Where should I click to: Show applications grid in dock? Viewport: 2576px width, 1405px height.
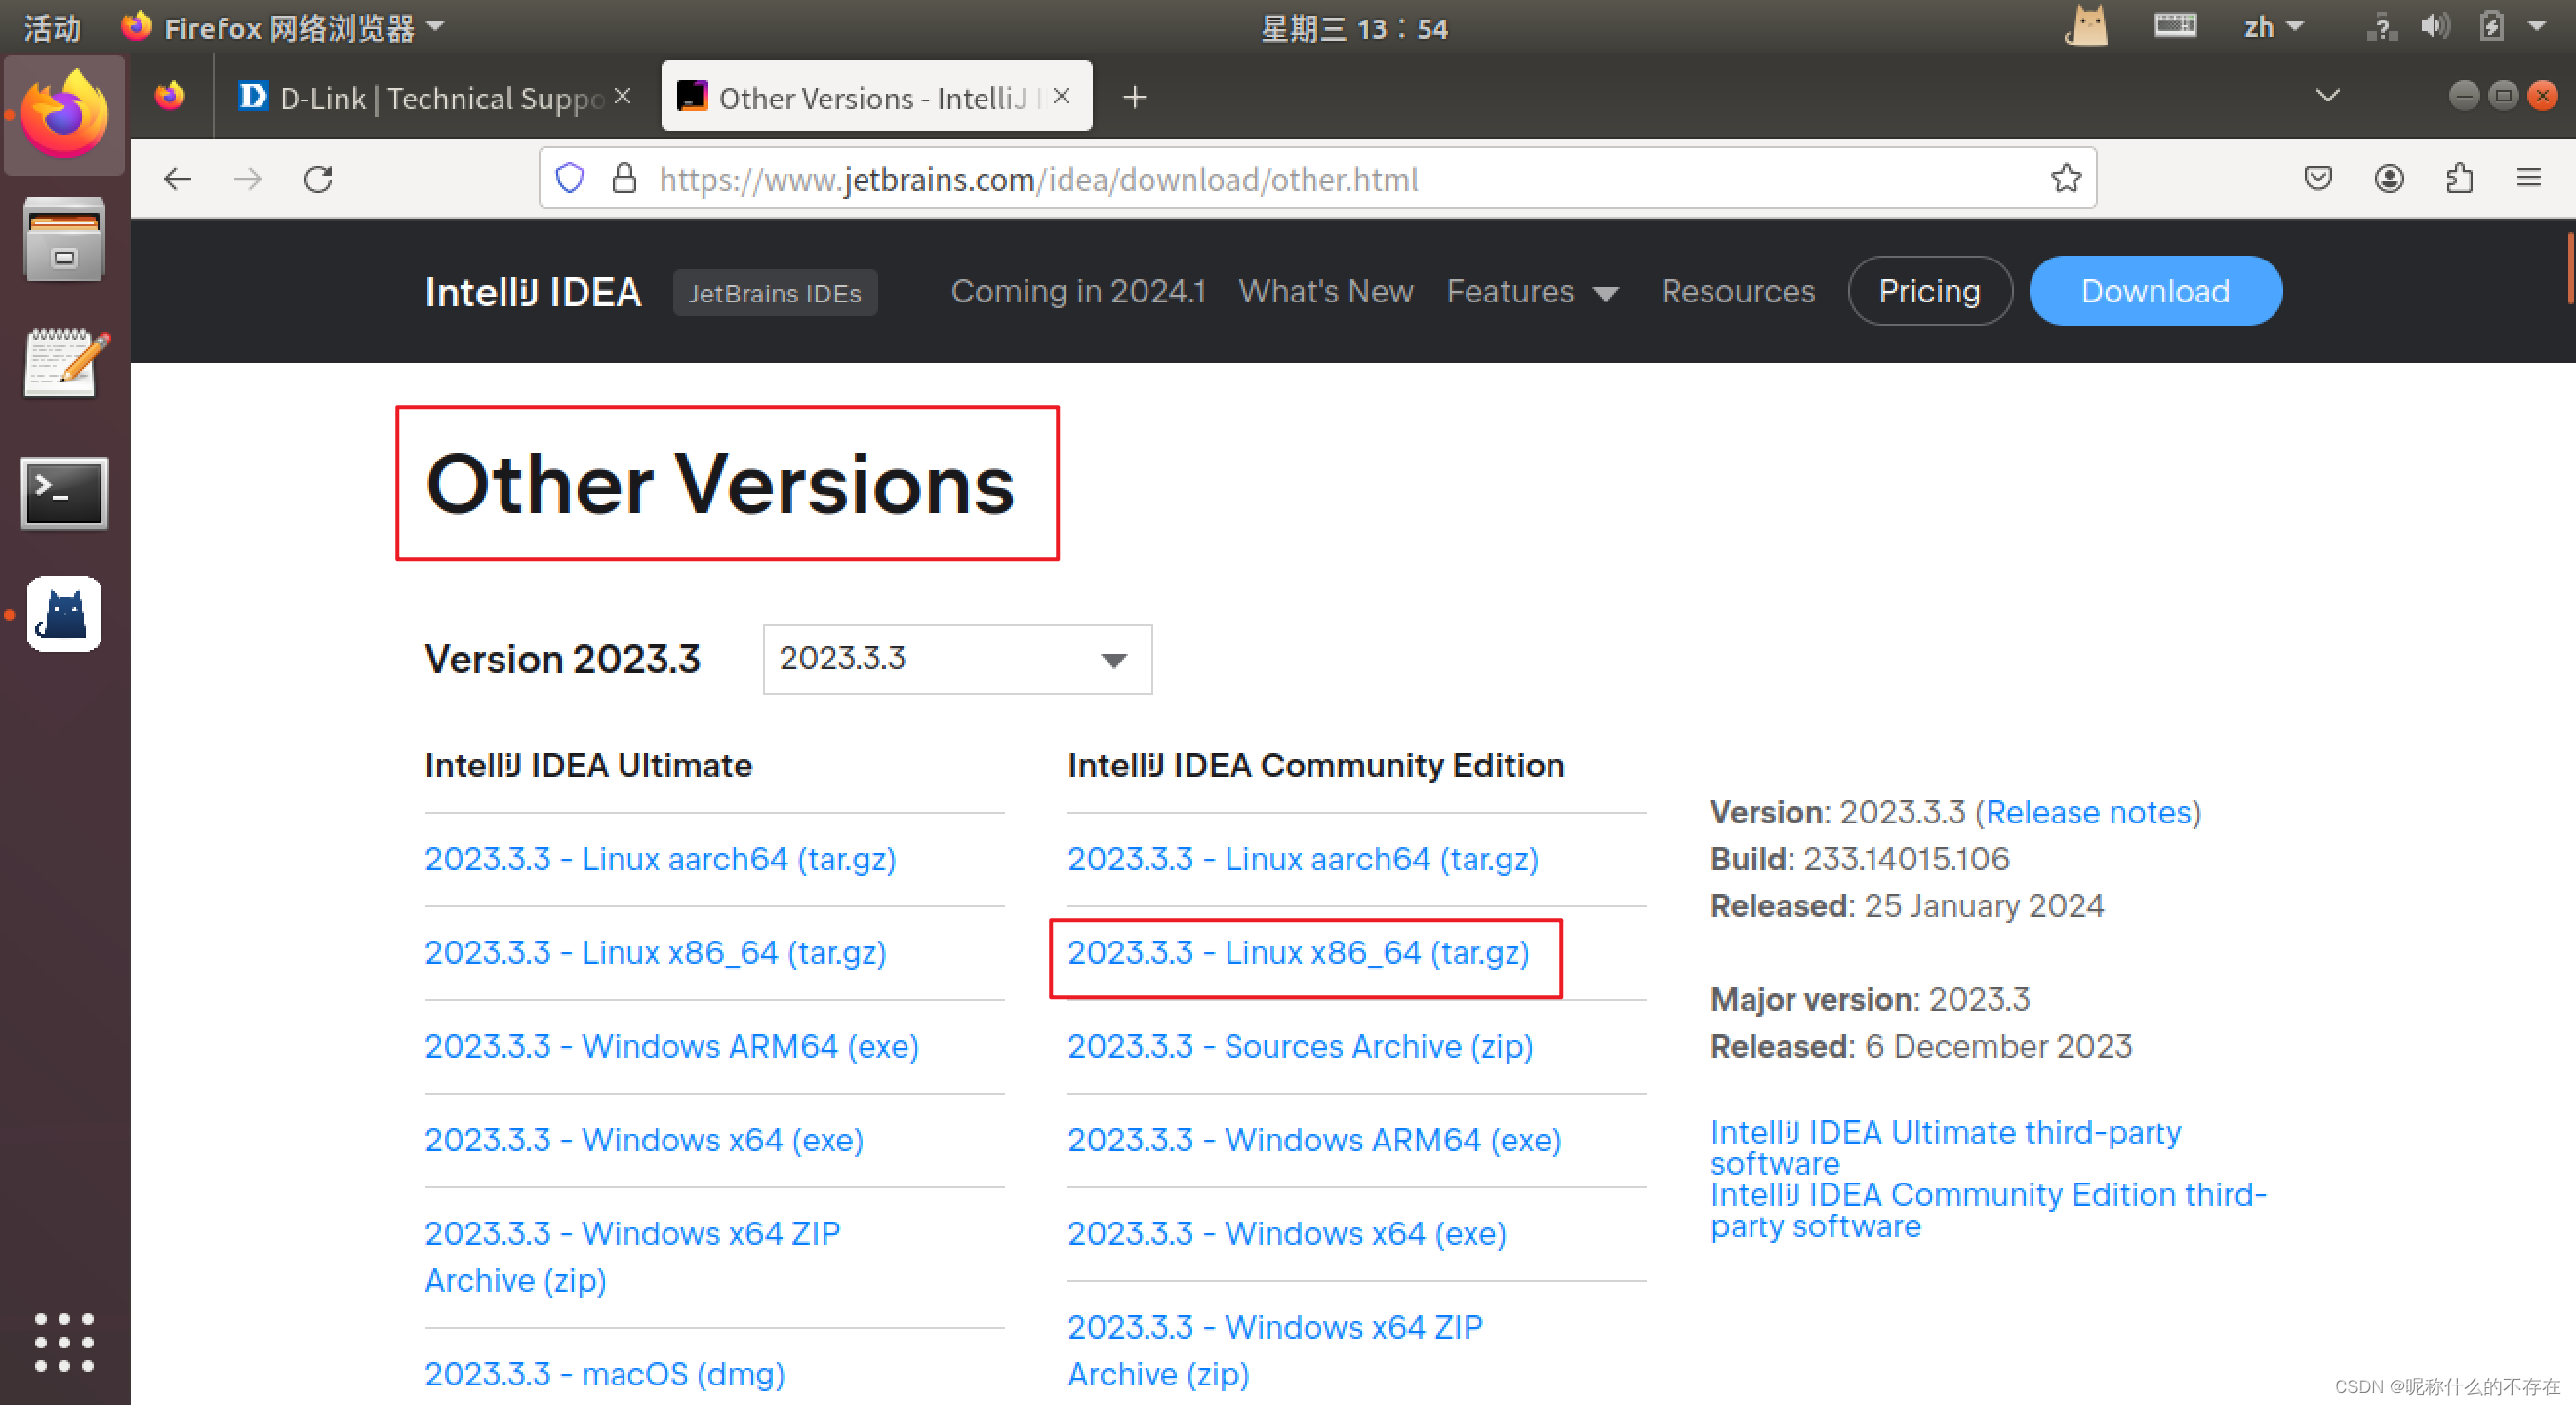(64, 1342)
